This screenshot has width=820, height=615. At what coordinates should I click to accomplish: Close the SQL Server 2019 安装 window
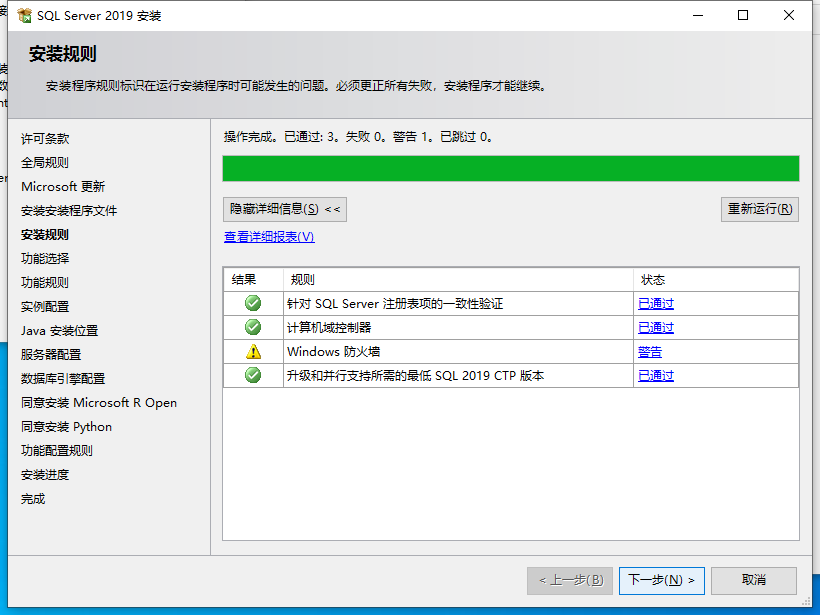pos(789,16)
